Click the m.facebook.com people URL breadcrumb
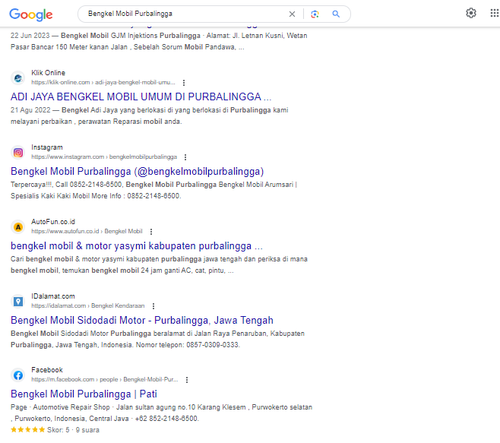500x443 pixels. 105,380
